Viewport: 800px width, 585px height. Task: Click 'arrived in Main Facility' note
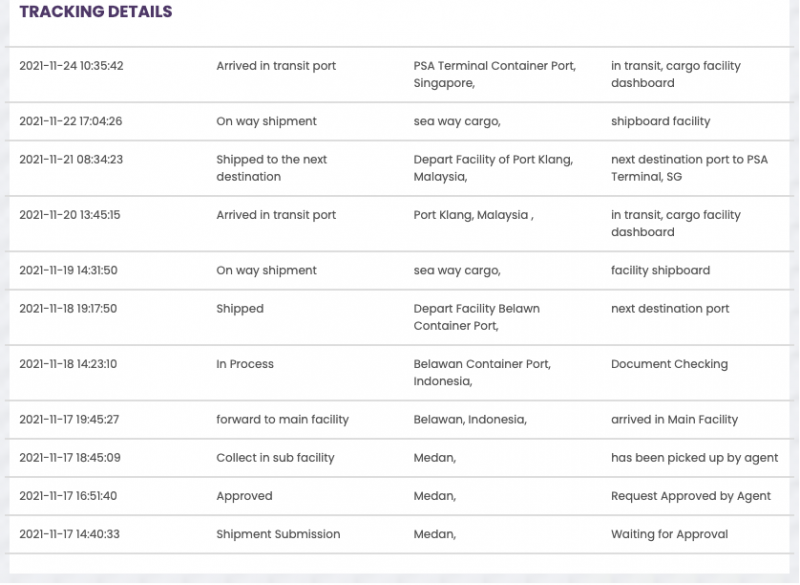pyautogui.click(x=674, y=419)
